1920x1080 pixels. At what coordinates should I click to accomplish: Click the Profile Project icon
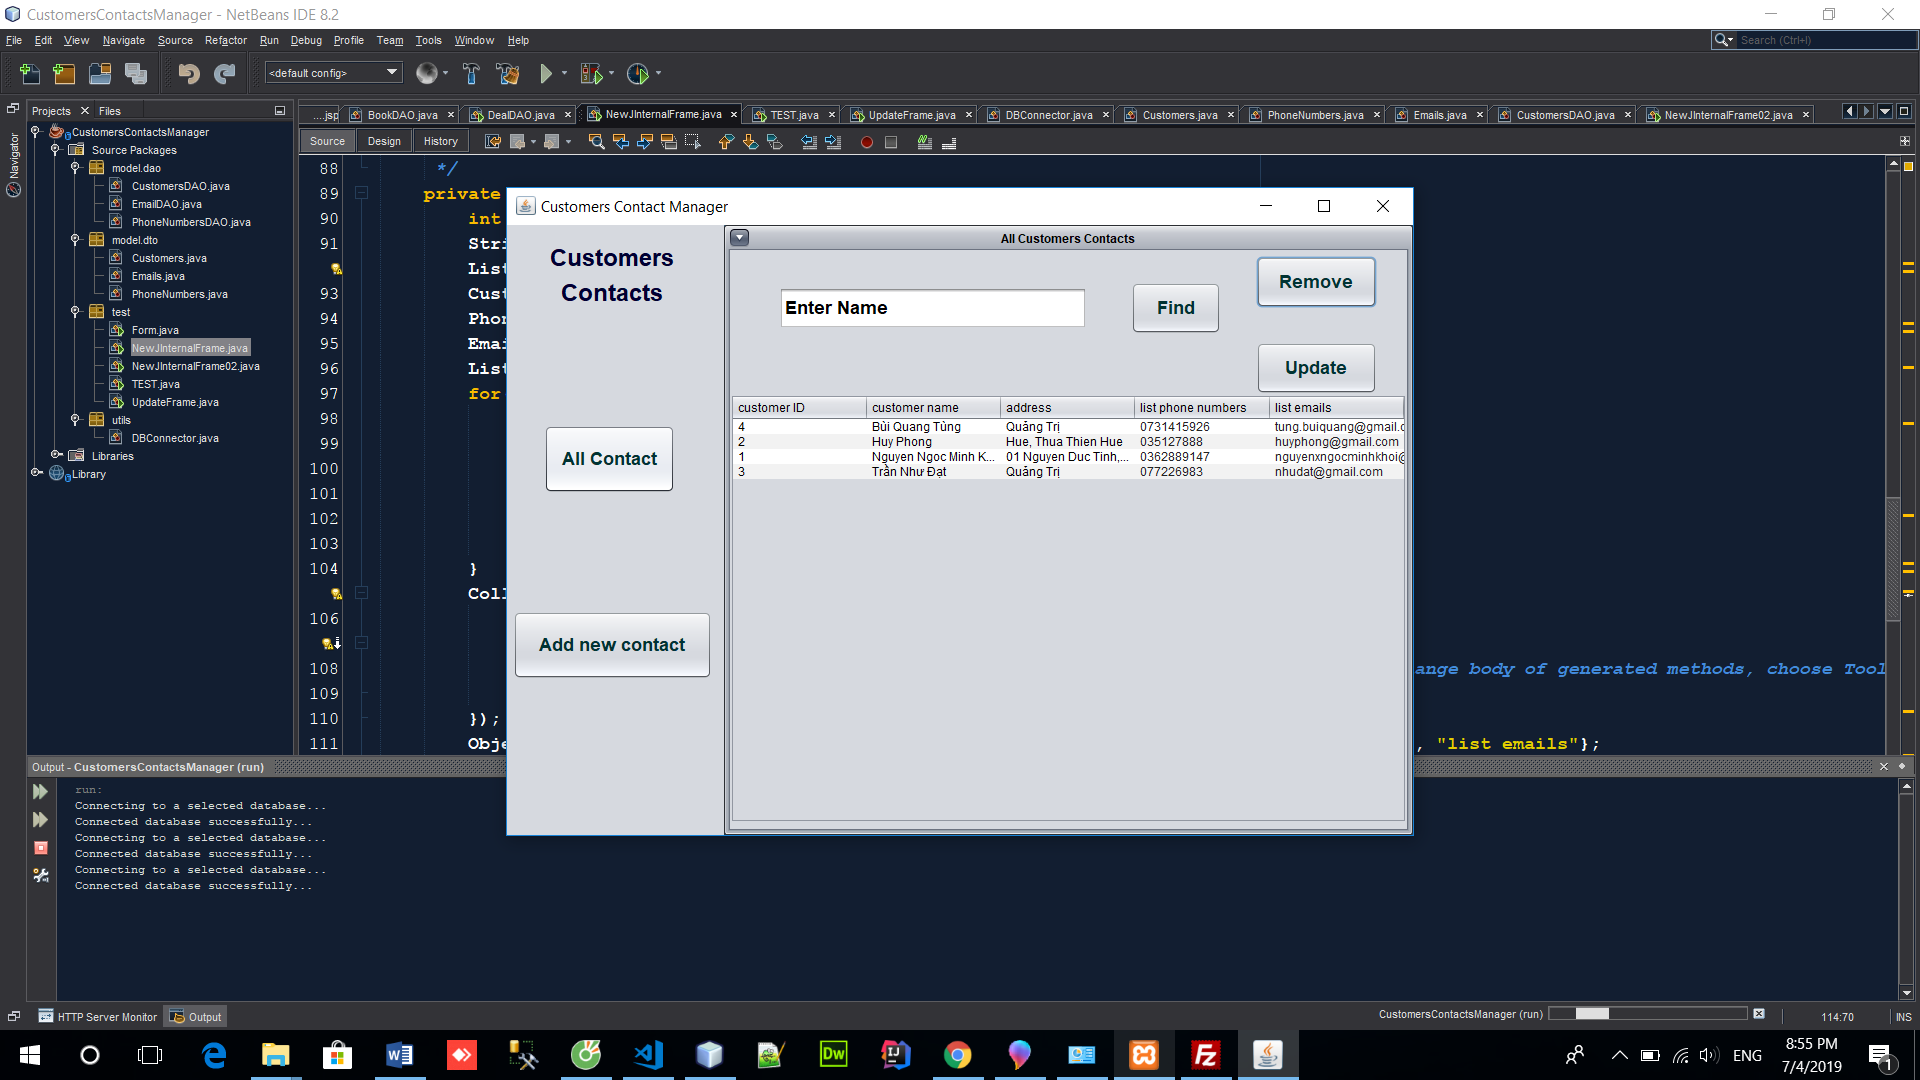pyautogui.click(x=638, y=73)
